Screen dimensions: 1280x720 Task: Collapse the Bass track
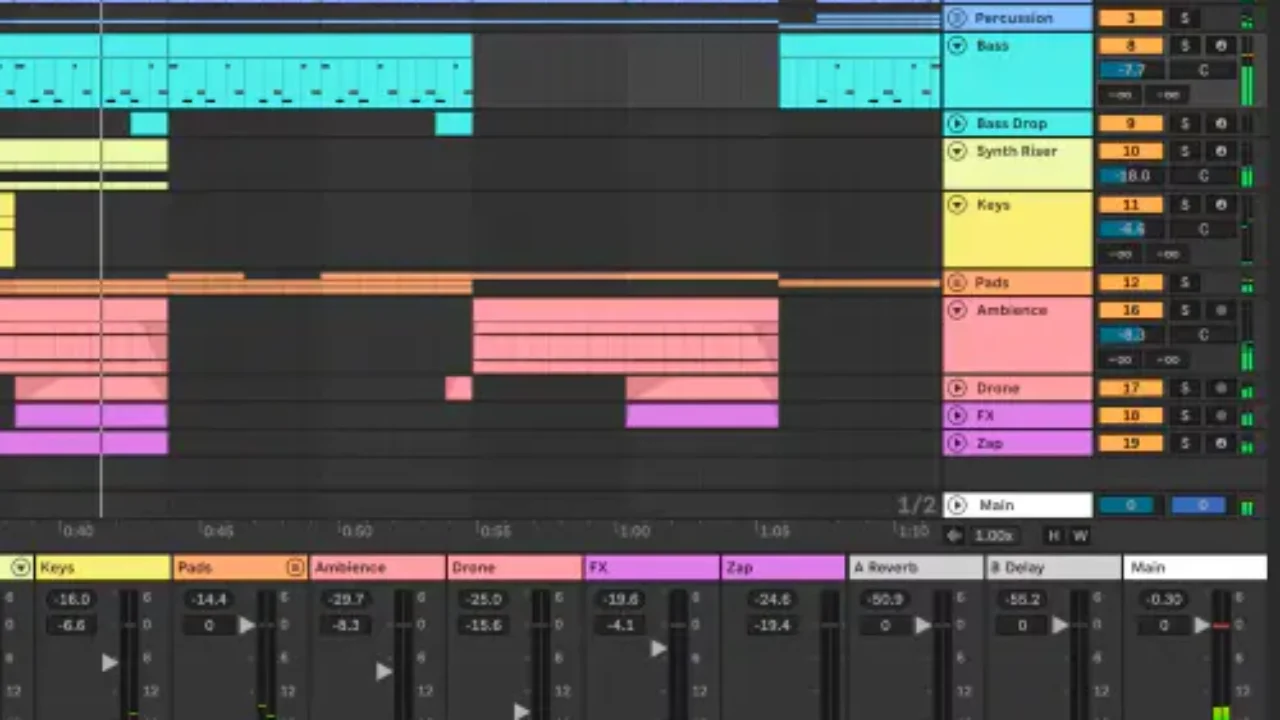coord(957,46)
